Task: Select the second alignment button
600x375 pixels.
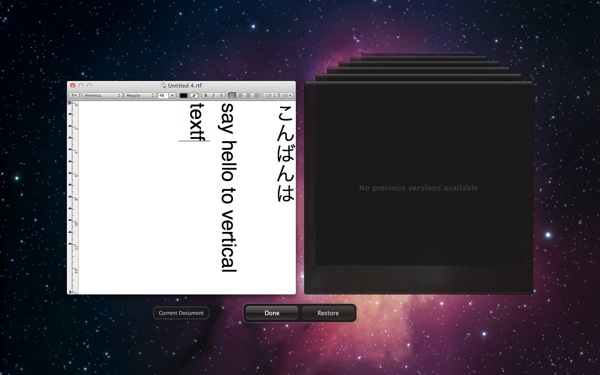Action: (240, 95)
